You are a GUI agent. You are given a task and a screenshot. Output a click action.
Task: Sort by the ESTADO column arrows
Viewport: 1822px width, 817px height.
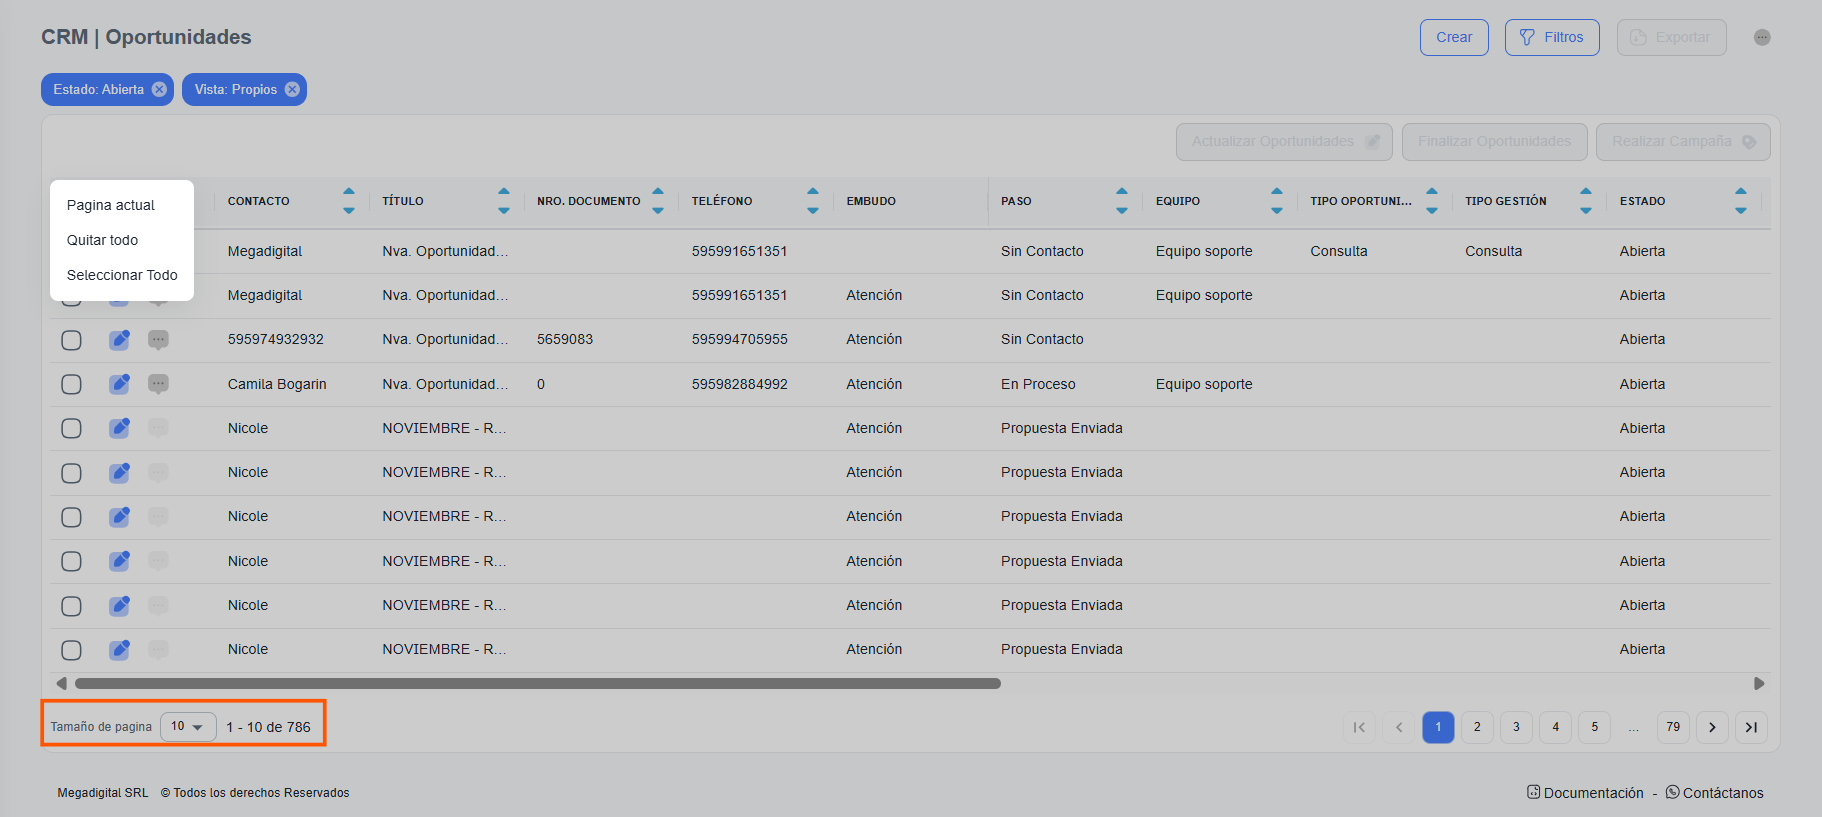pyautogui.click(x=1740, y=201)
